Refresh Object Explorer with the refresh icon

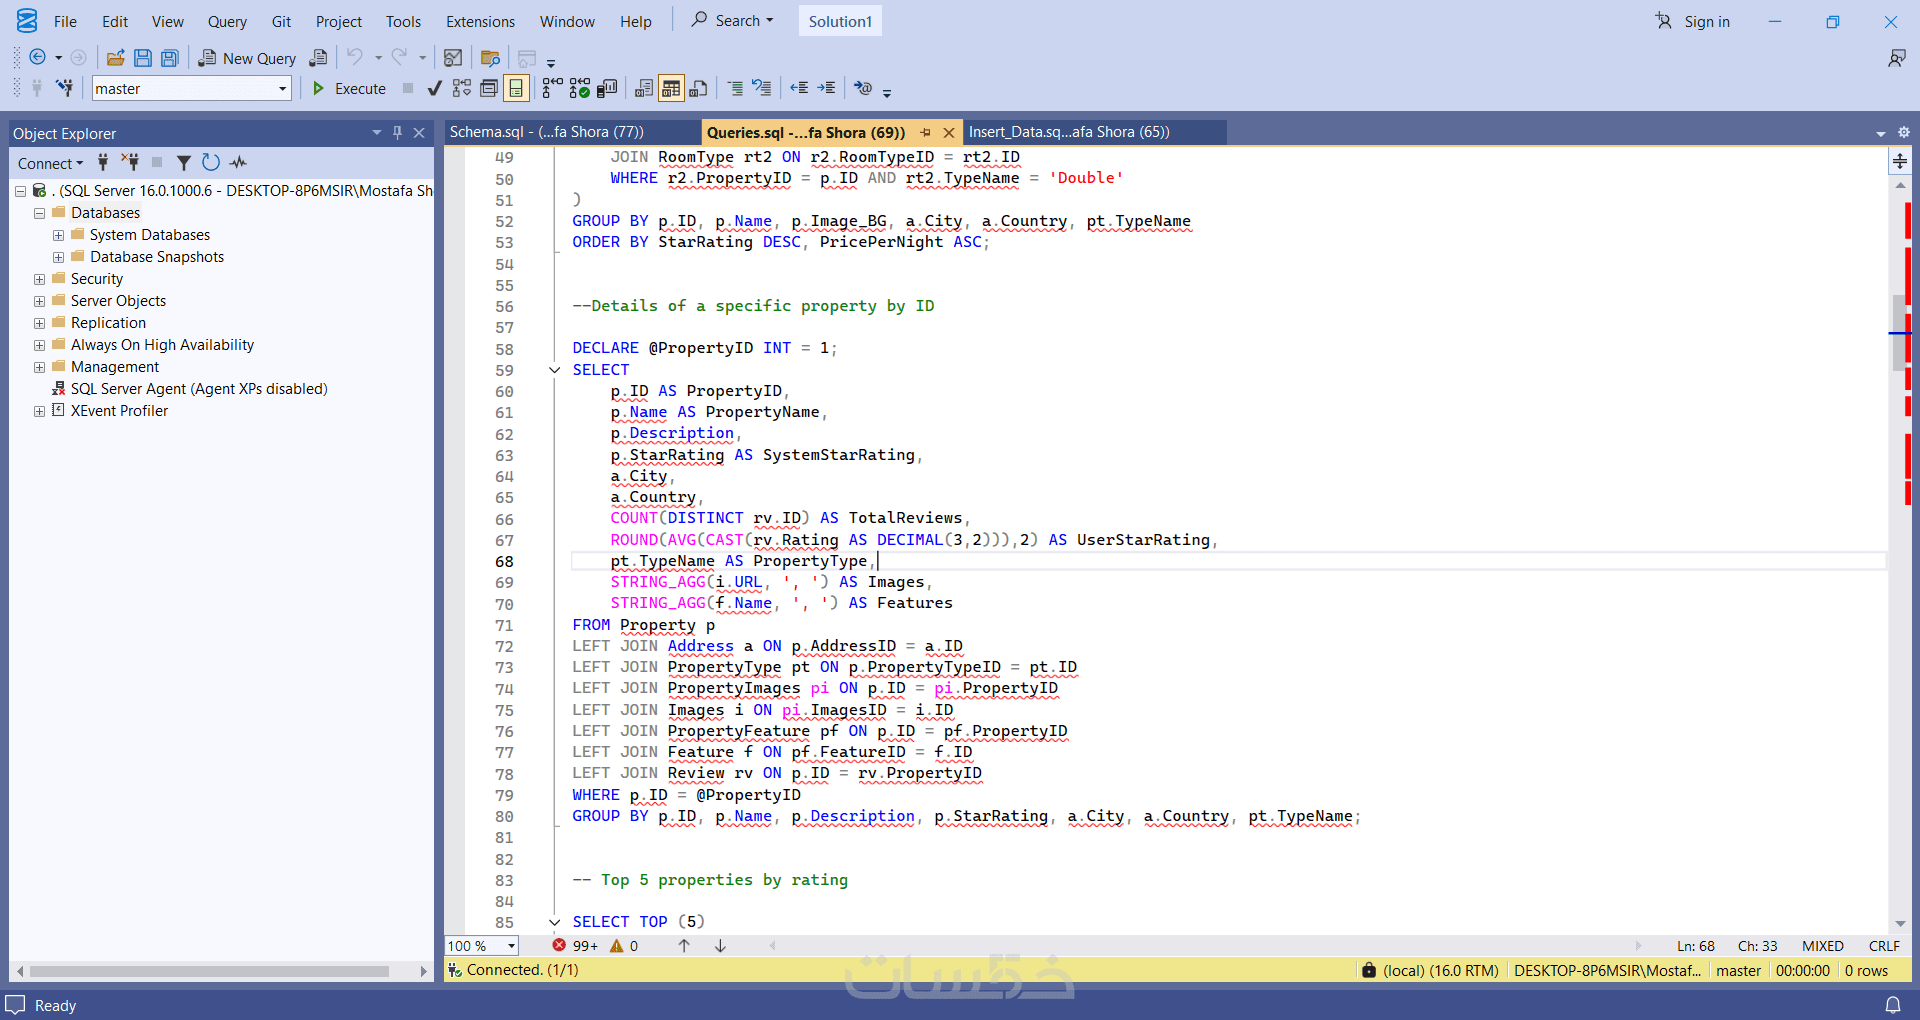[210, 162]
